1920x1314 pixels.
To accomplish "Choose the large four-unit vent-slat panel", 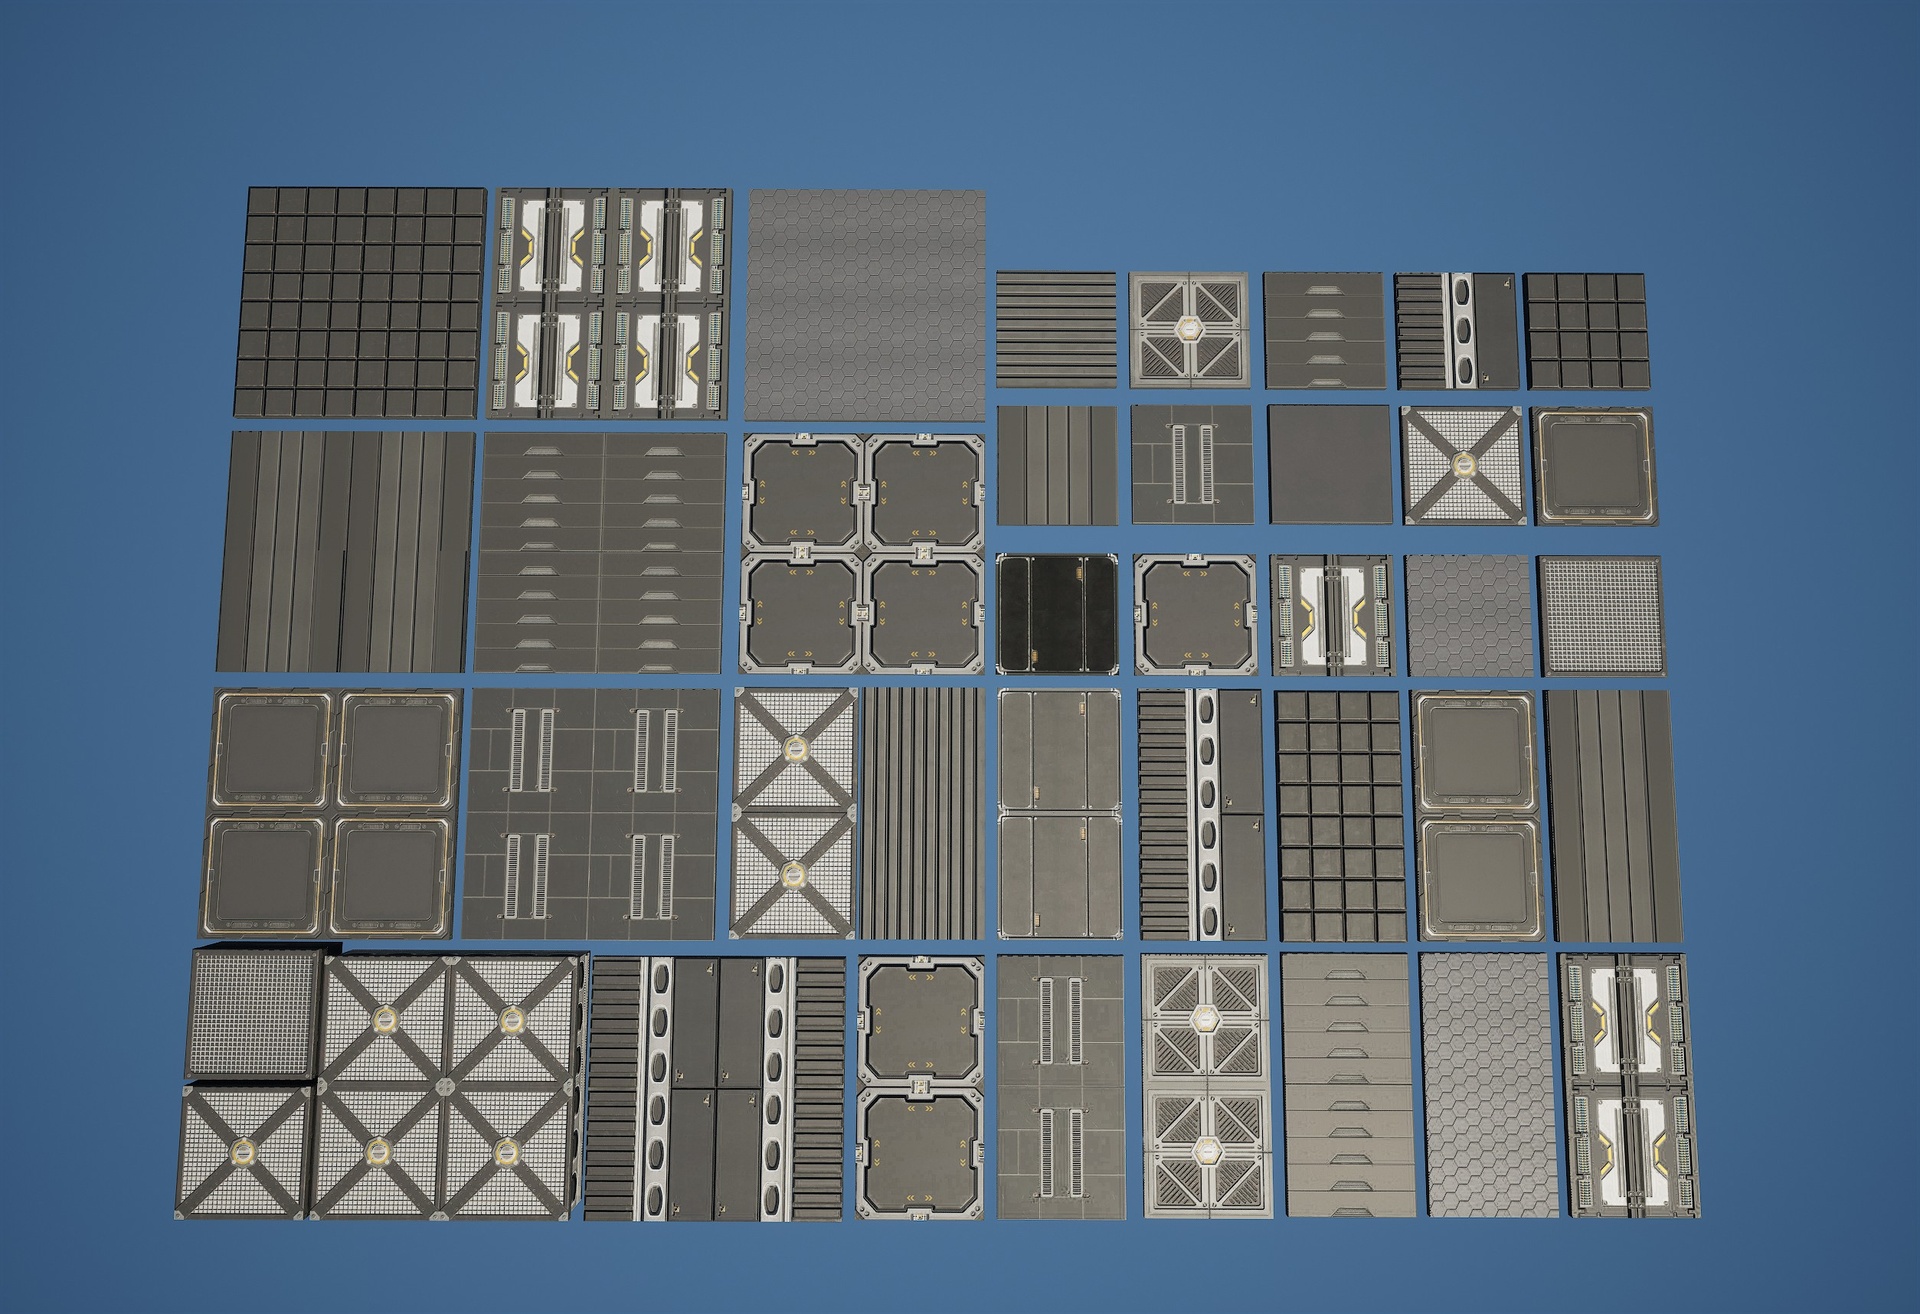I will (591, 813).
